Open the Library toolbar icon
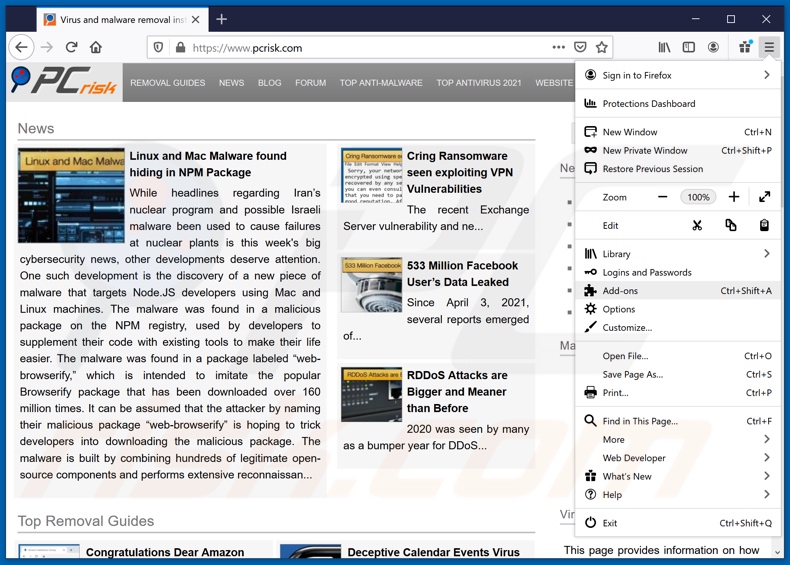The image size is (790, 565). tap(664, 47)
